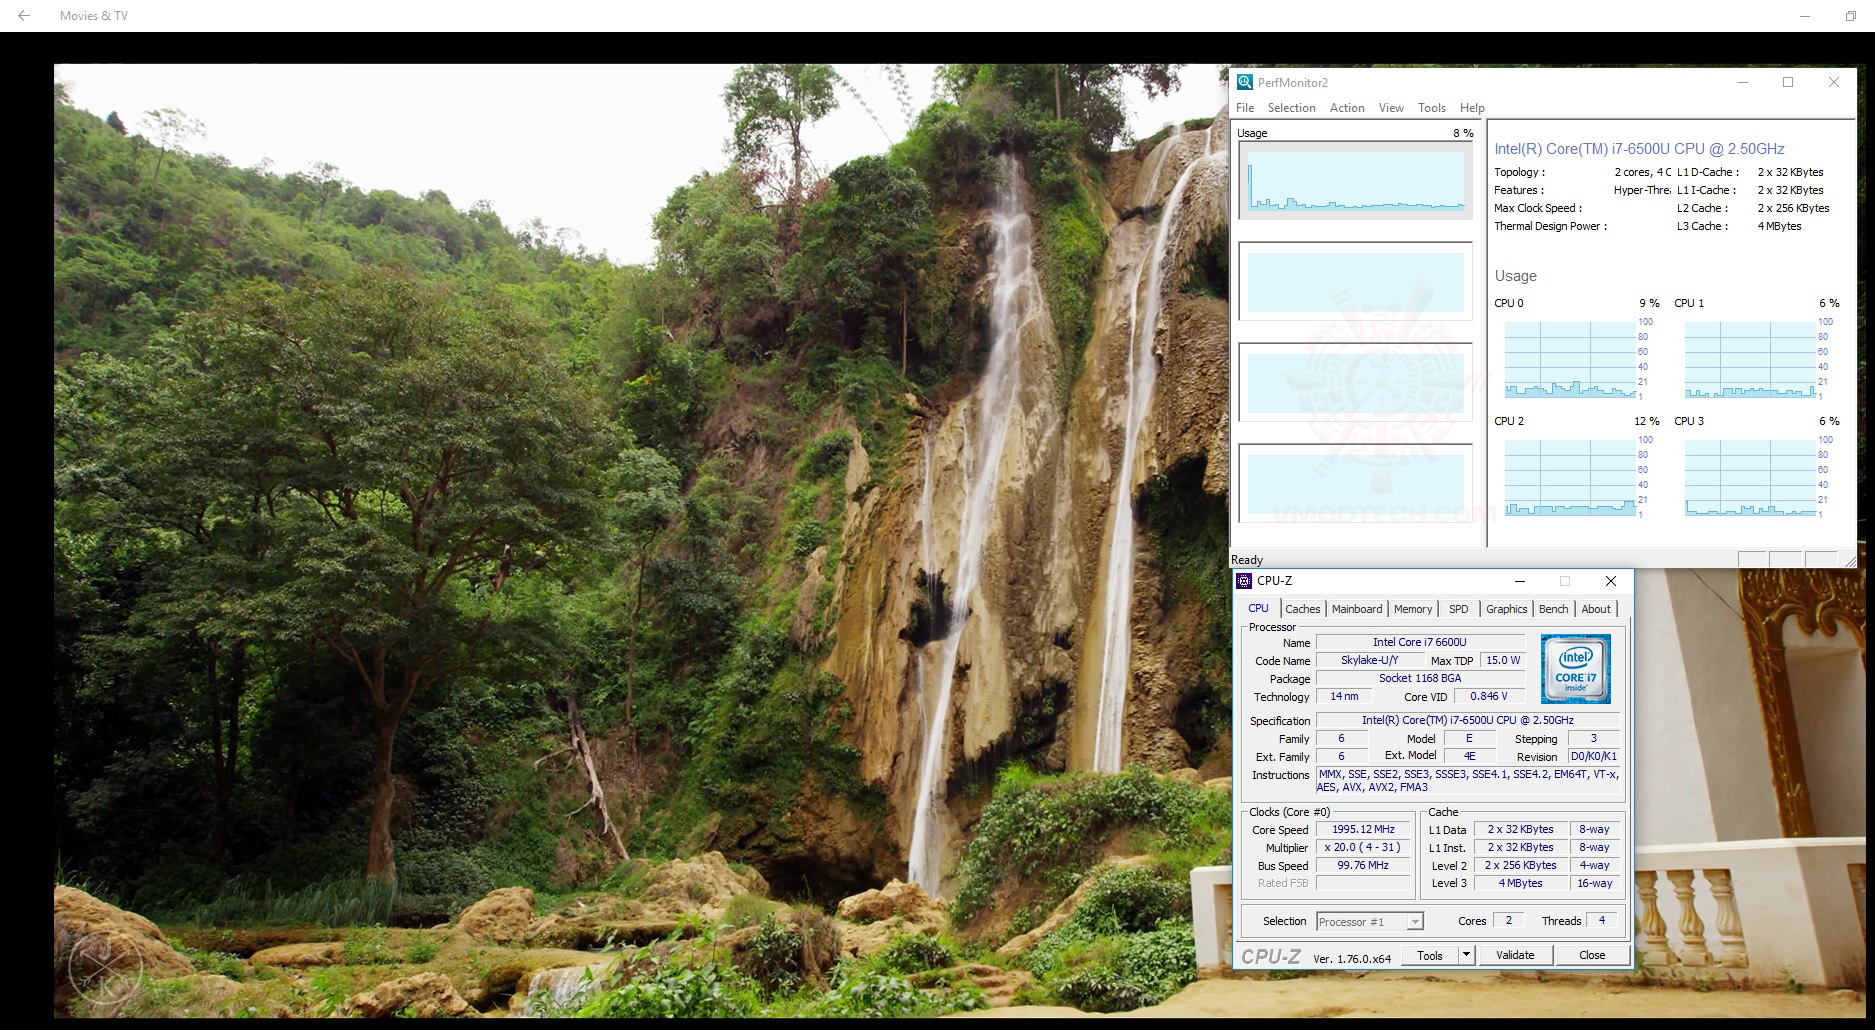Click the CPU 0 usage graph

pos(1570,359)
